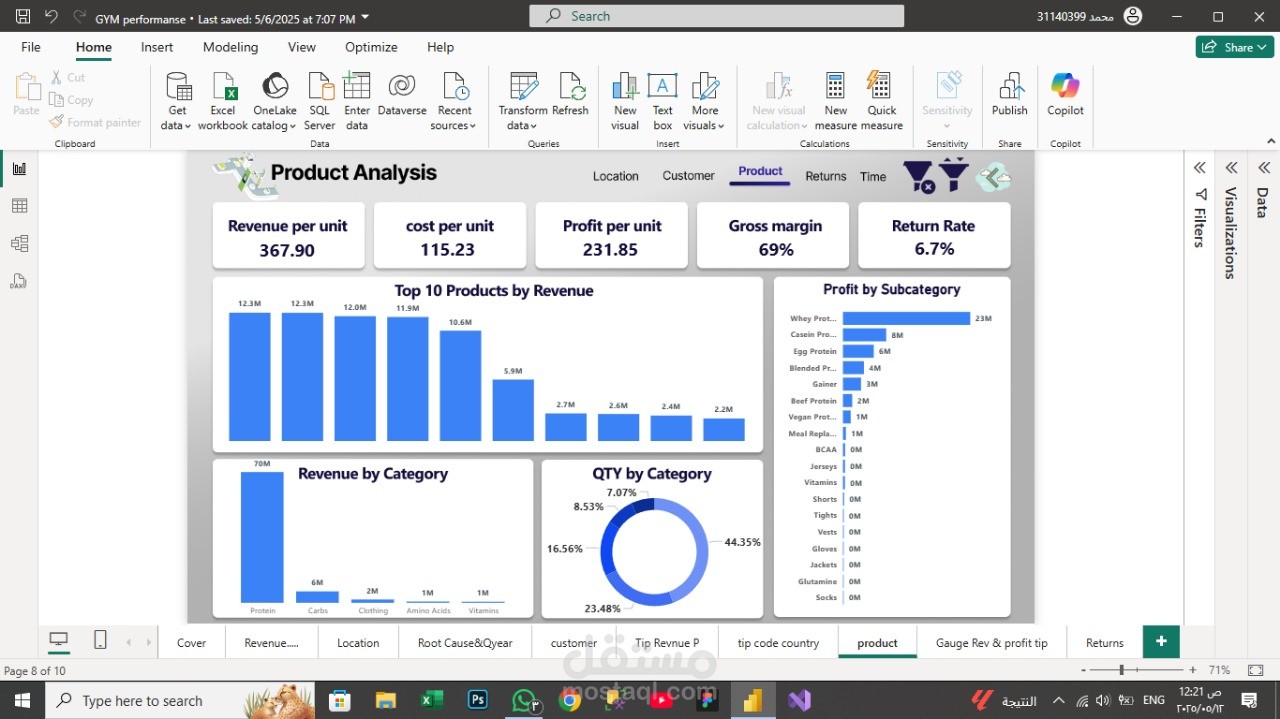Viewport: 1280px width, 719px height.
Task: Insert a Text box
Action: (x=663, y=101)
